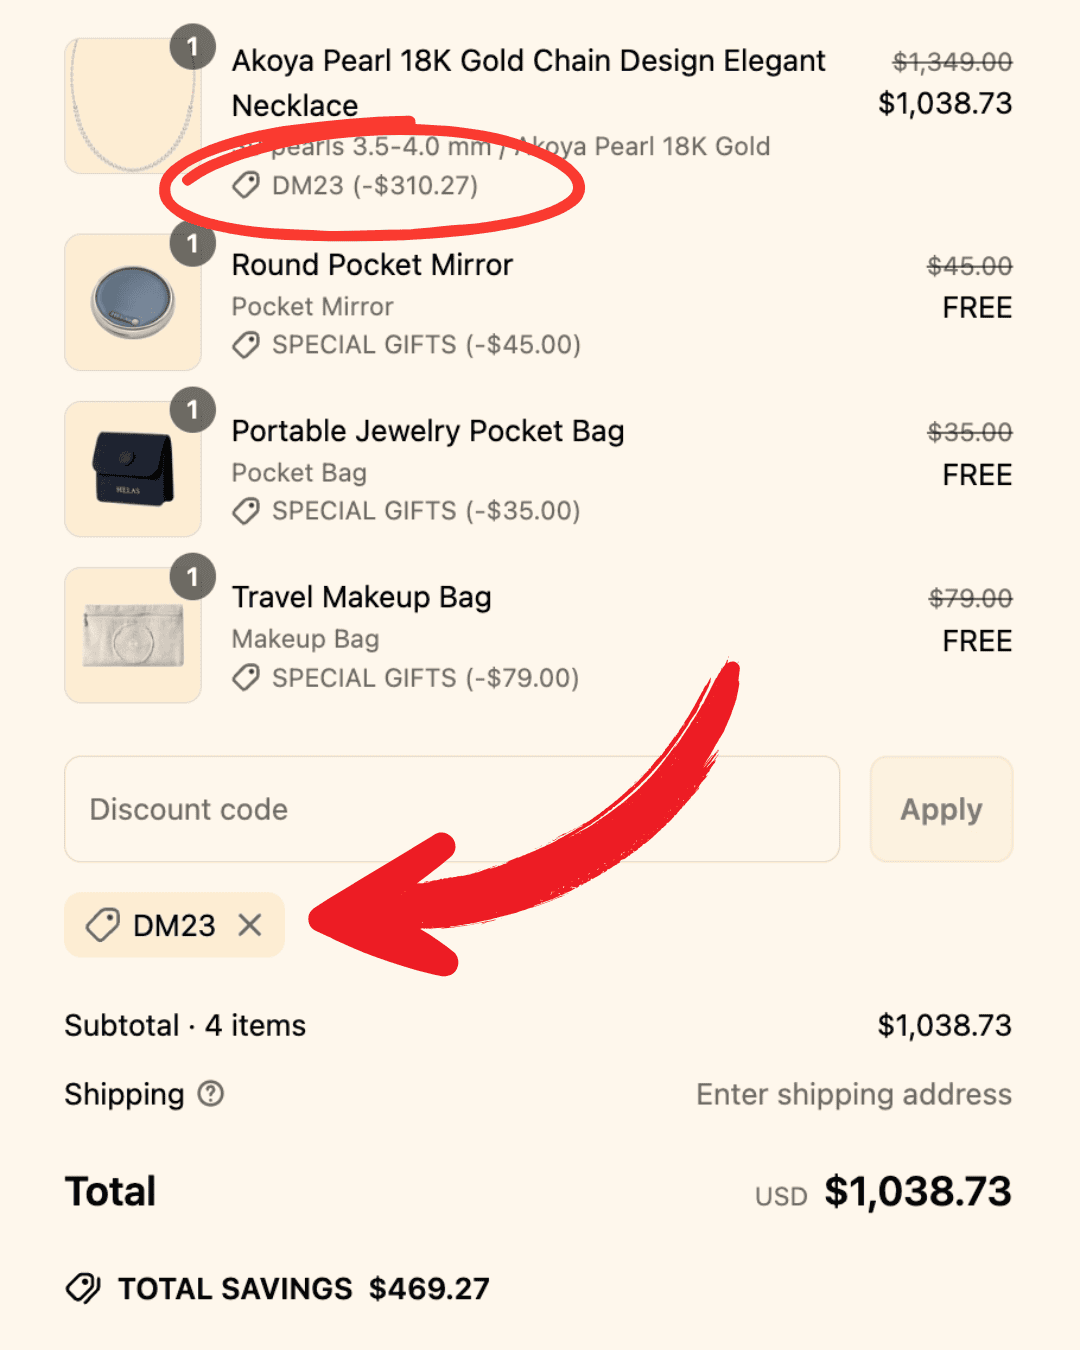This screenshot has height=1350, width=1080.
Task: Click tag icon beside SPECIAL GIFTS (-$79.00)
Action: pyautogui.click(x=246, y=678)
